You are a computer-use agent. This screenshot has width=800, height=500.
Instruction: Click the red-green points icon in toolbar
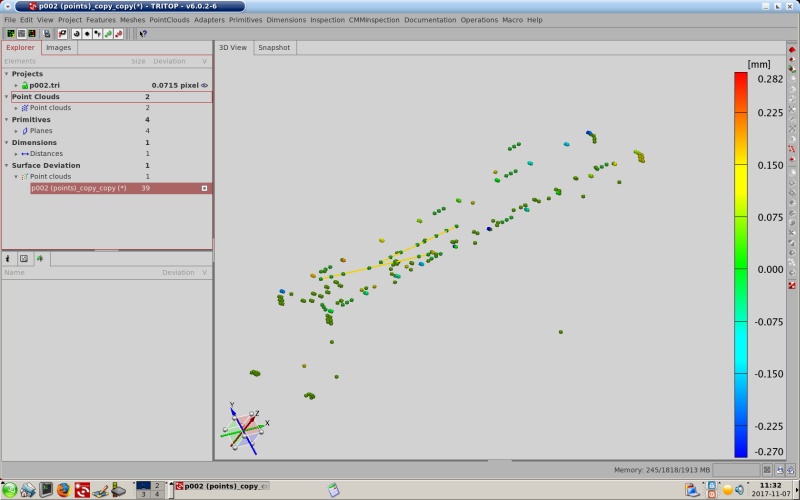pos(119,33)
